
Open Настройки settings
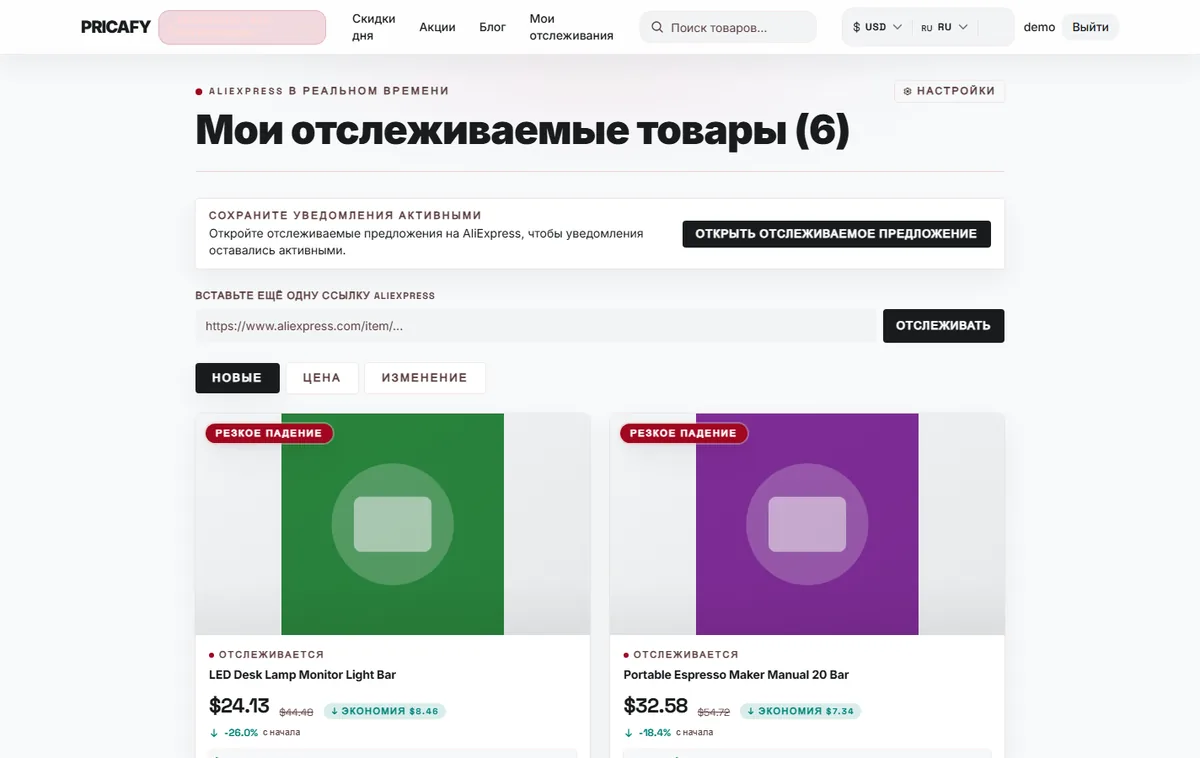[x=949, y=91]
